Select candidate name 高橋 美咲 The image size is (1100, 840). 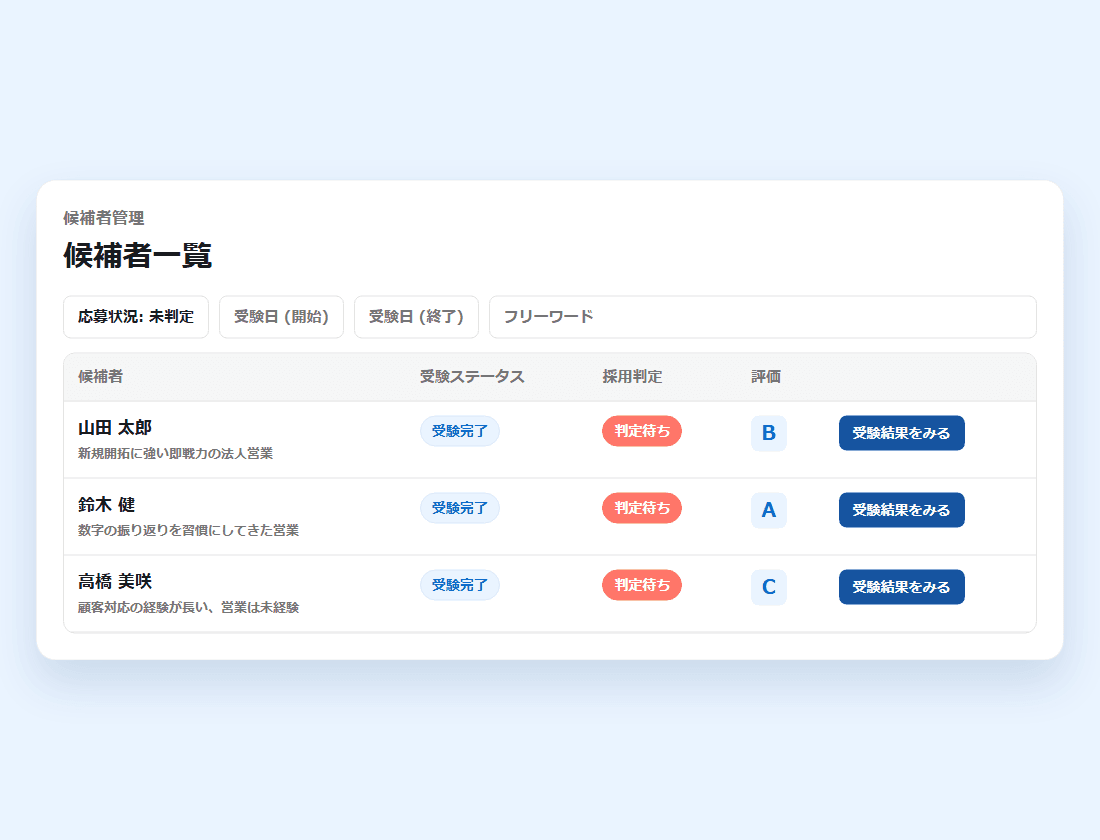[x=115, y=581]
